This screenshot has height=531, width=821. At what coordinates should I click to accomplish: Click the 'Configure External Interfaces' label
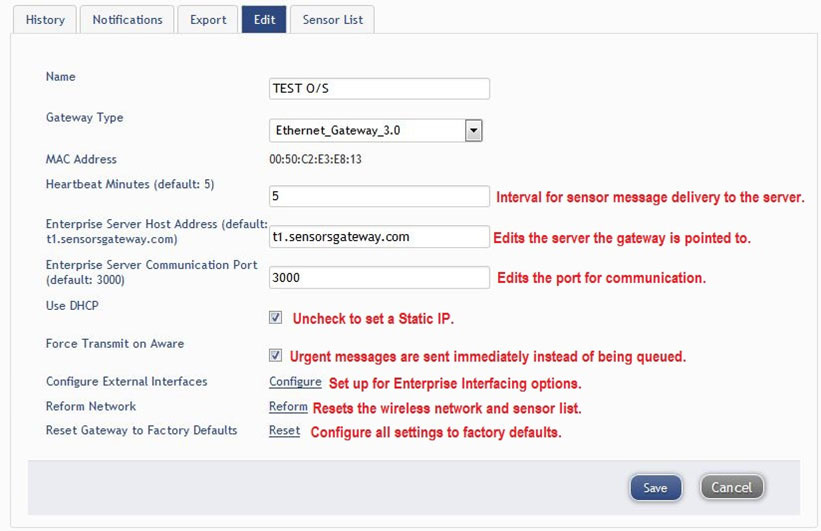pos(127,382)
